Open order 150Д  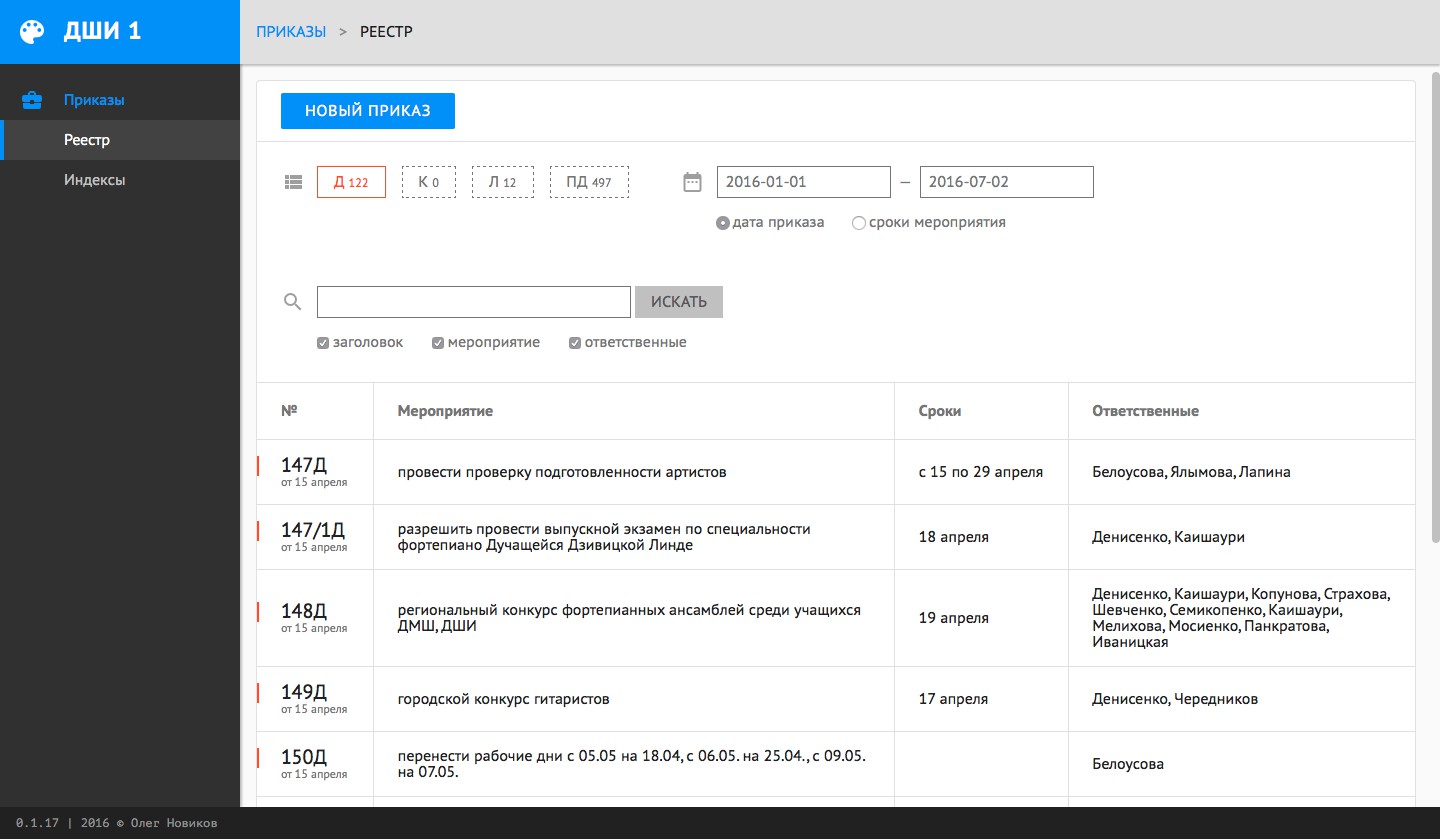(x=304, y=757)
